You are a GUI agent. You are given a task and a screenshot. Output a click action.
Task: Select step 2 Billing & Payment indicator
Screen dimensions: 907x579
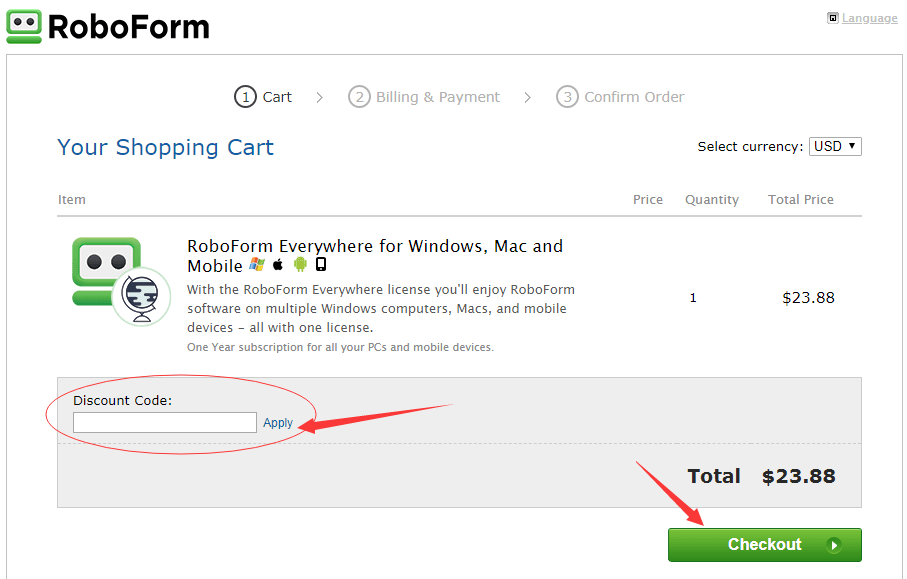click(359, 96)
